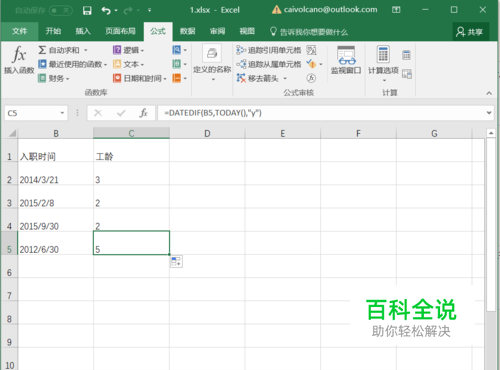Click Trace Precedents (追踪引用单元格)
The width and height of the screenshot is (500, 370).
[x=269, y=50]
